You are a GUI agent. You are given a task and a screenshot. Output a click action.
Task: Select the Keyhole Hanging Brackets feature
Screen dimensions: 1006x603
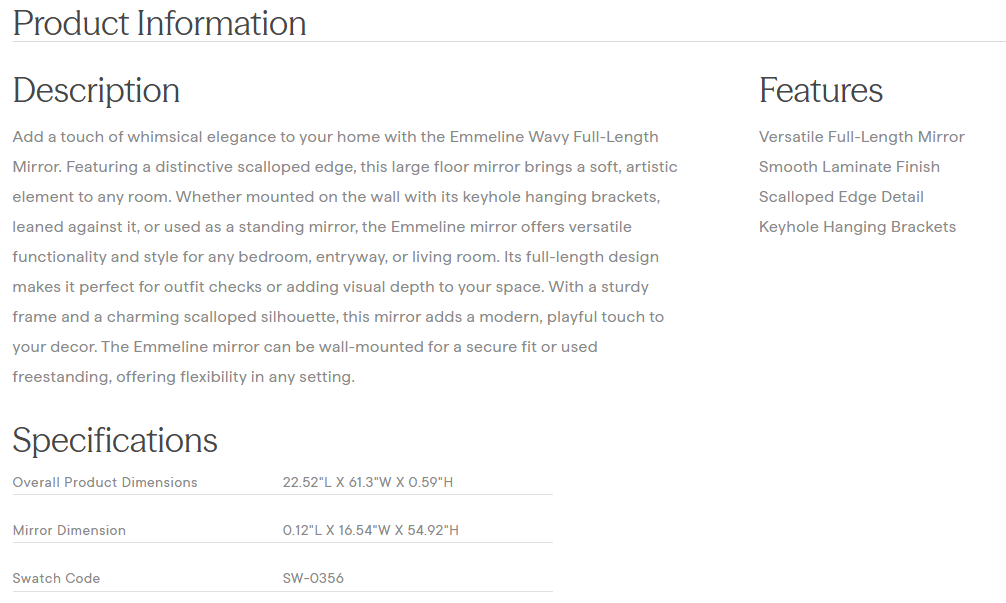point(857,227)
